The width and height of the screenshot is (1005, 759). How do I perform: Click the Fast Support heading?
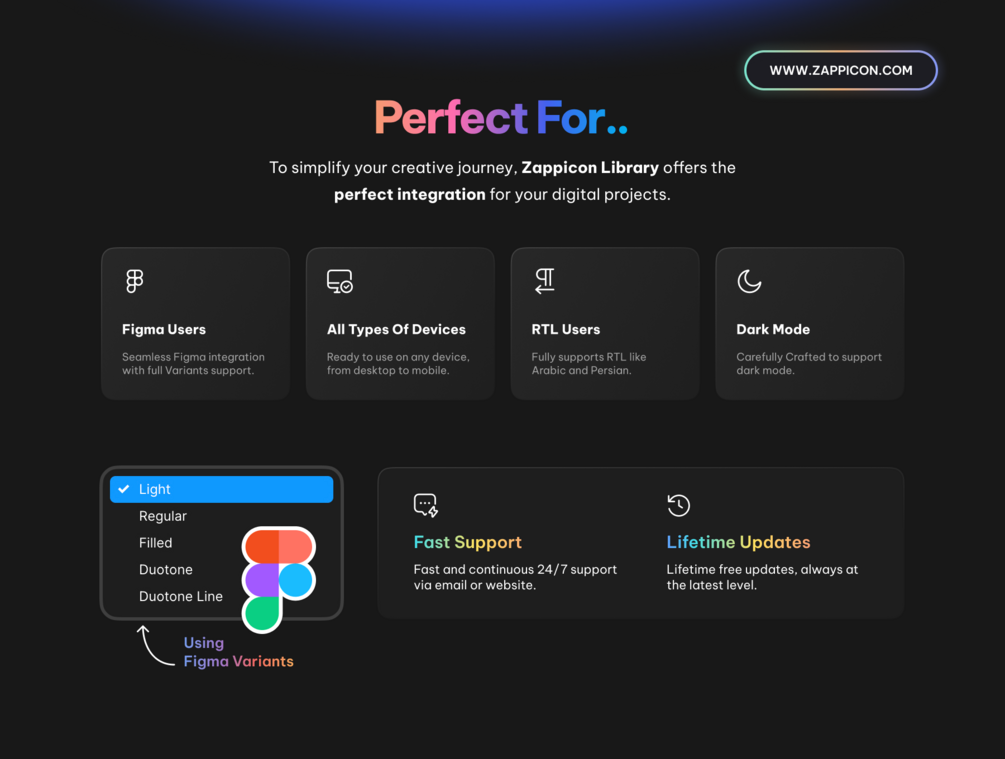point(468,542)
